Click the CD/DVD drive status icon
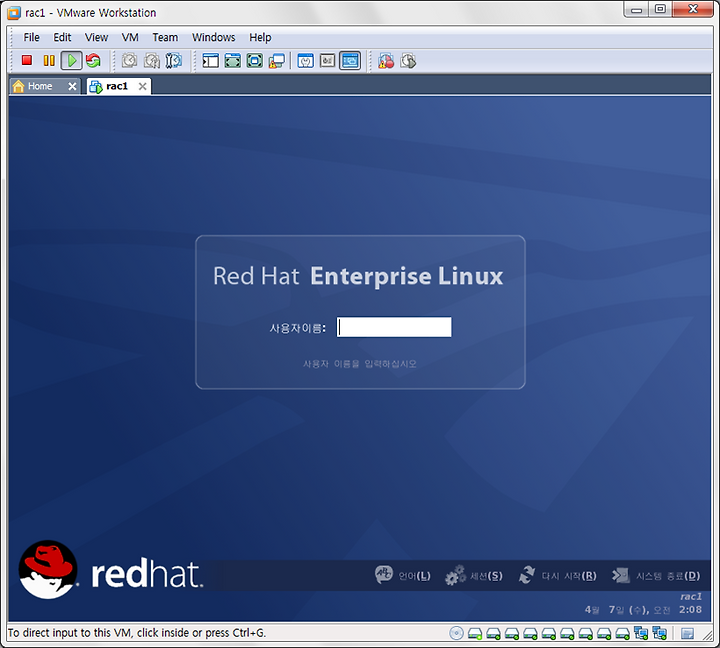Image resolution: width=720 pixels, height=648 pixels. 456,633
